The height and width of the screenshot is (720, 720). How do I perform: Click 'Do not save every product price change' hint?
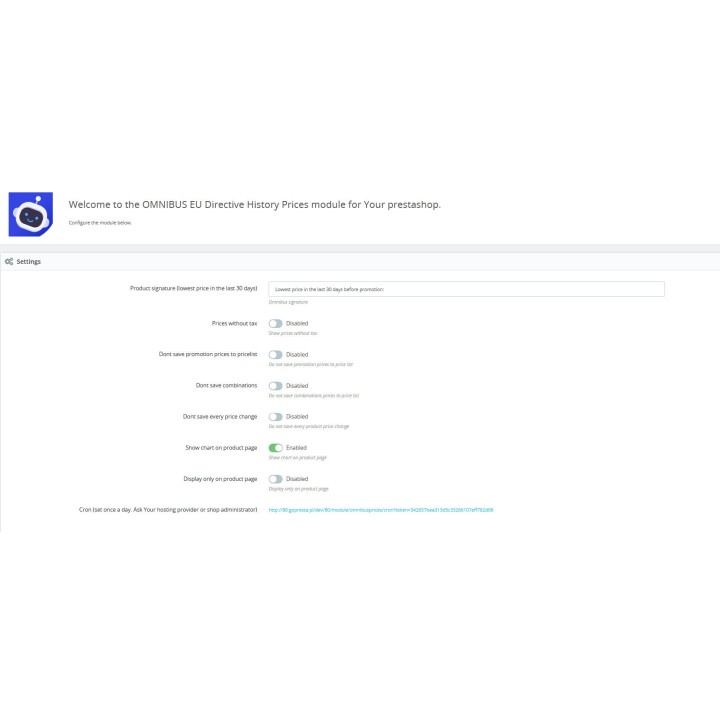309,427
